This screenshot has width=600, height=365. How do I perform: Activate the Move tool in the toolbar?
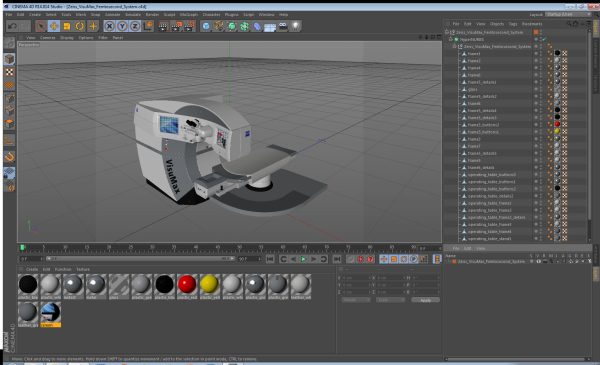pyautogui.click(x=54, y=26)
